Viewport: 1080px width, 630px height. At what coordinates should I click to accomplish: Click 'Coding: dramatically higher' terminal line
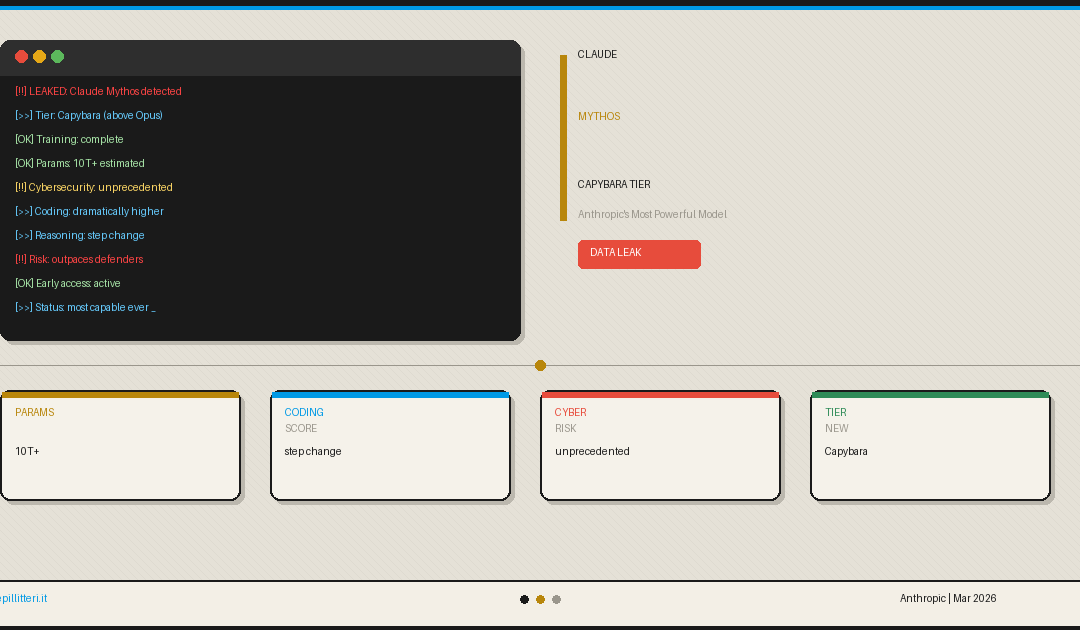point(90,211)
